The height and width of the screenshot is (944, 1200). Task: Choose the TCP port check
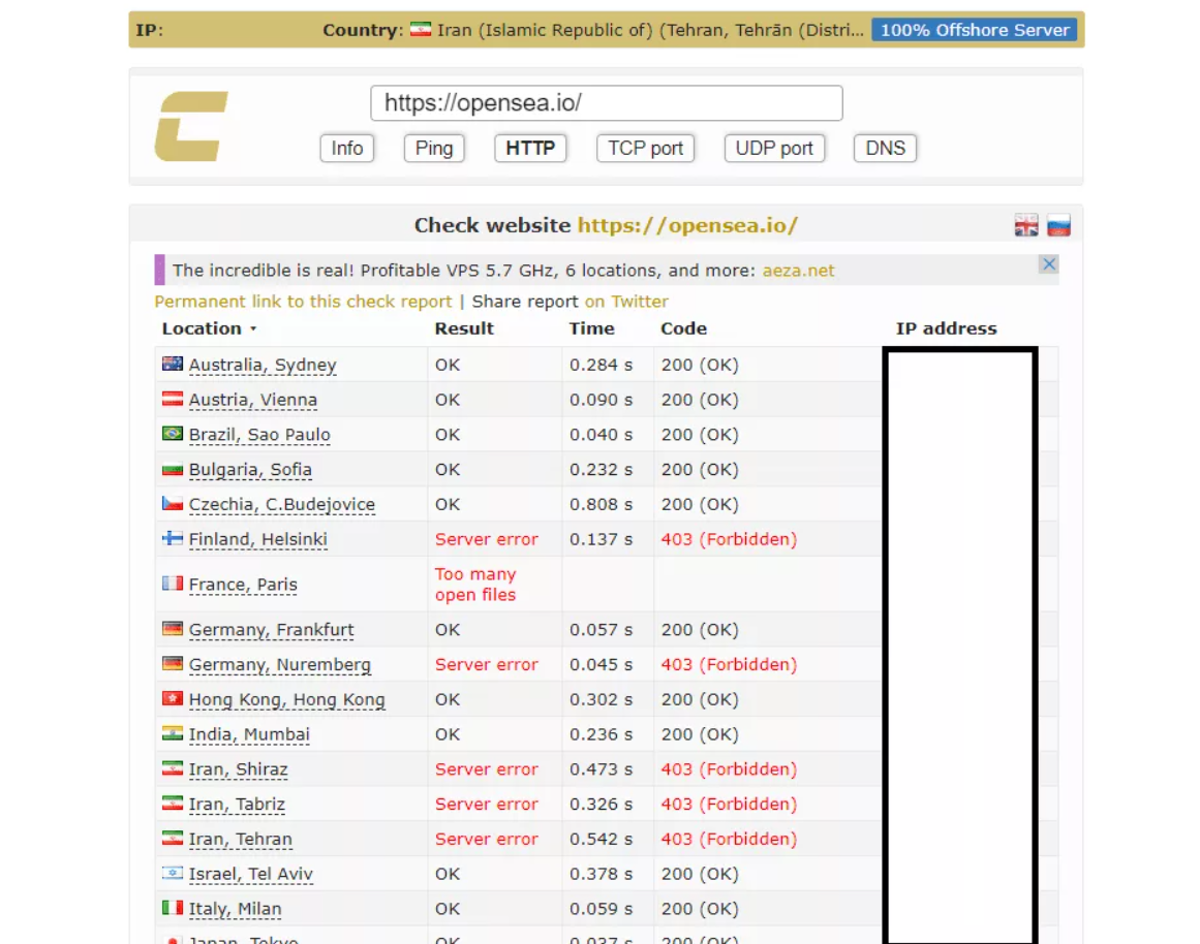point(645,148)
